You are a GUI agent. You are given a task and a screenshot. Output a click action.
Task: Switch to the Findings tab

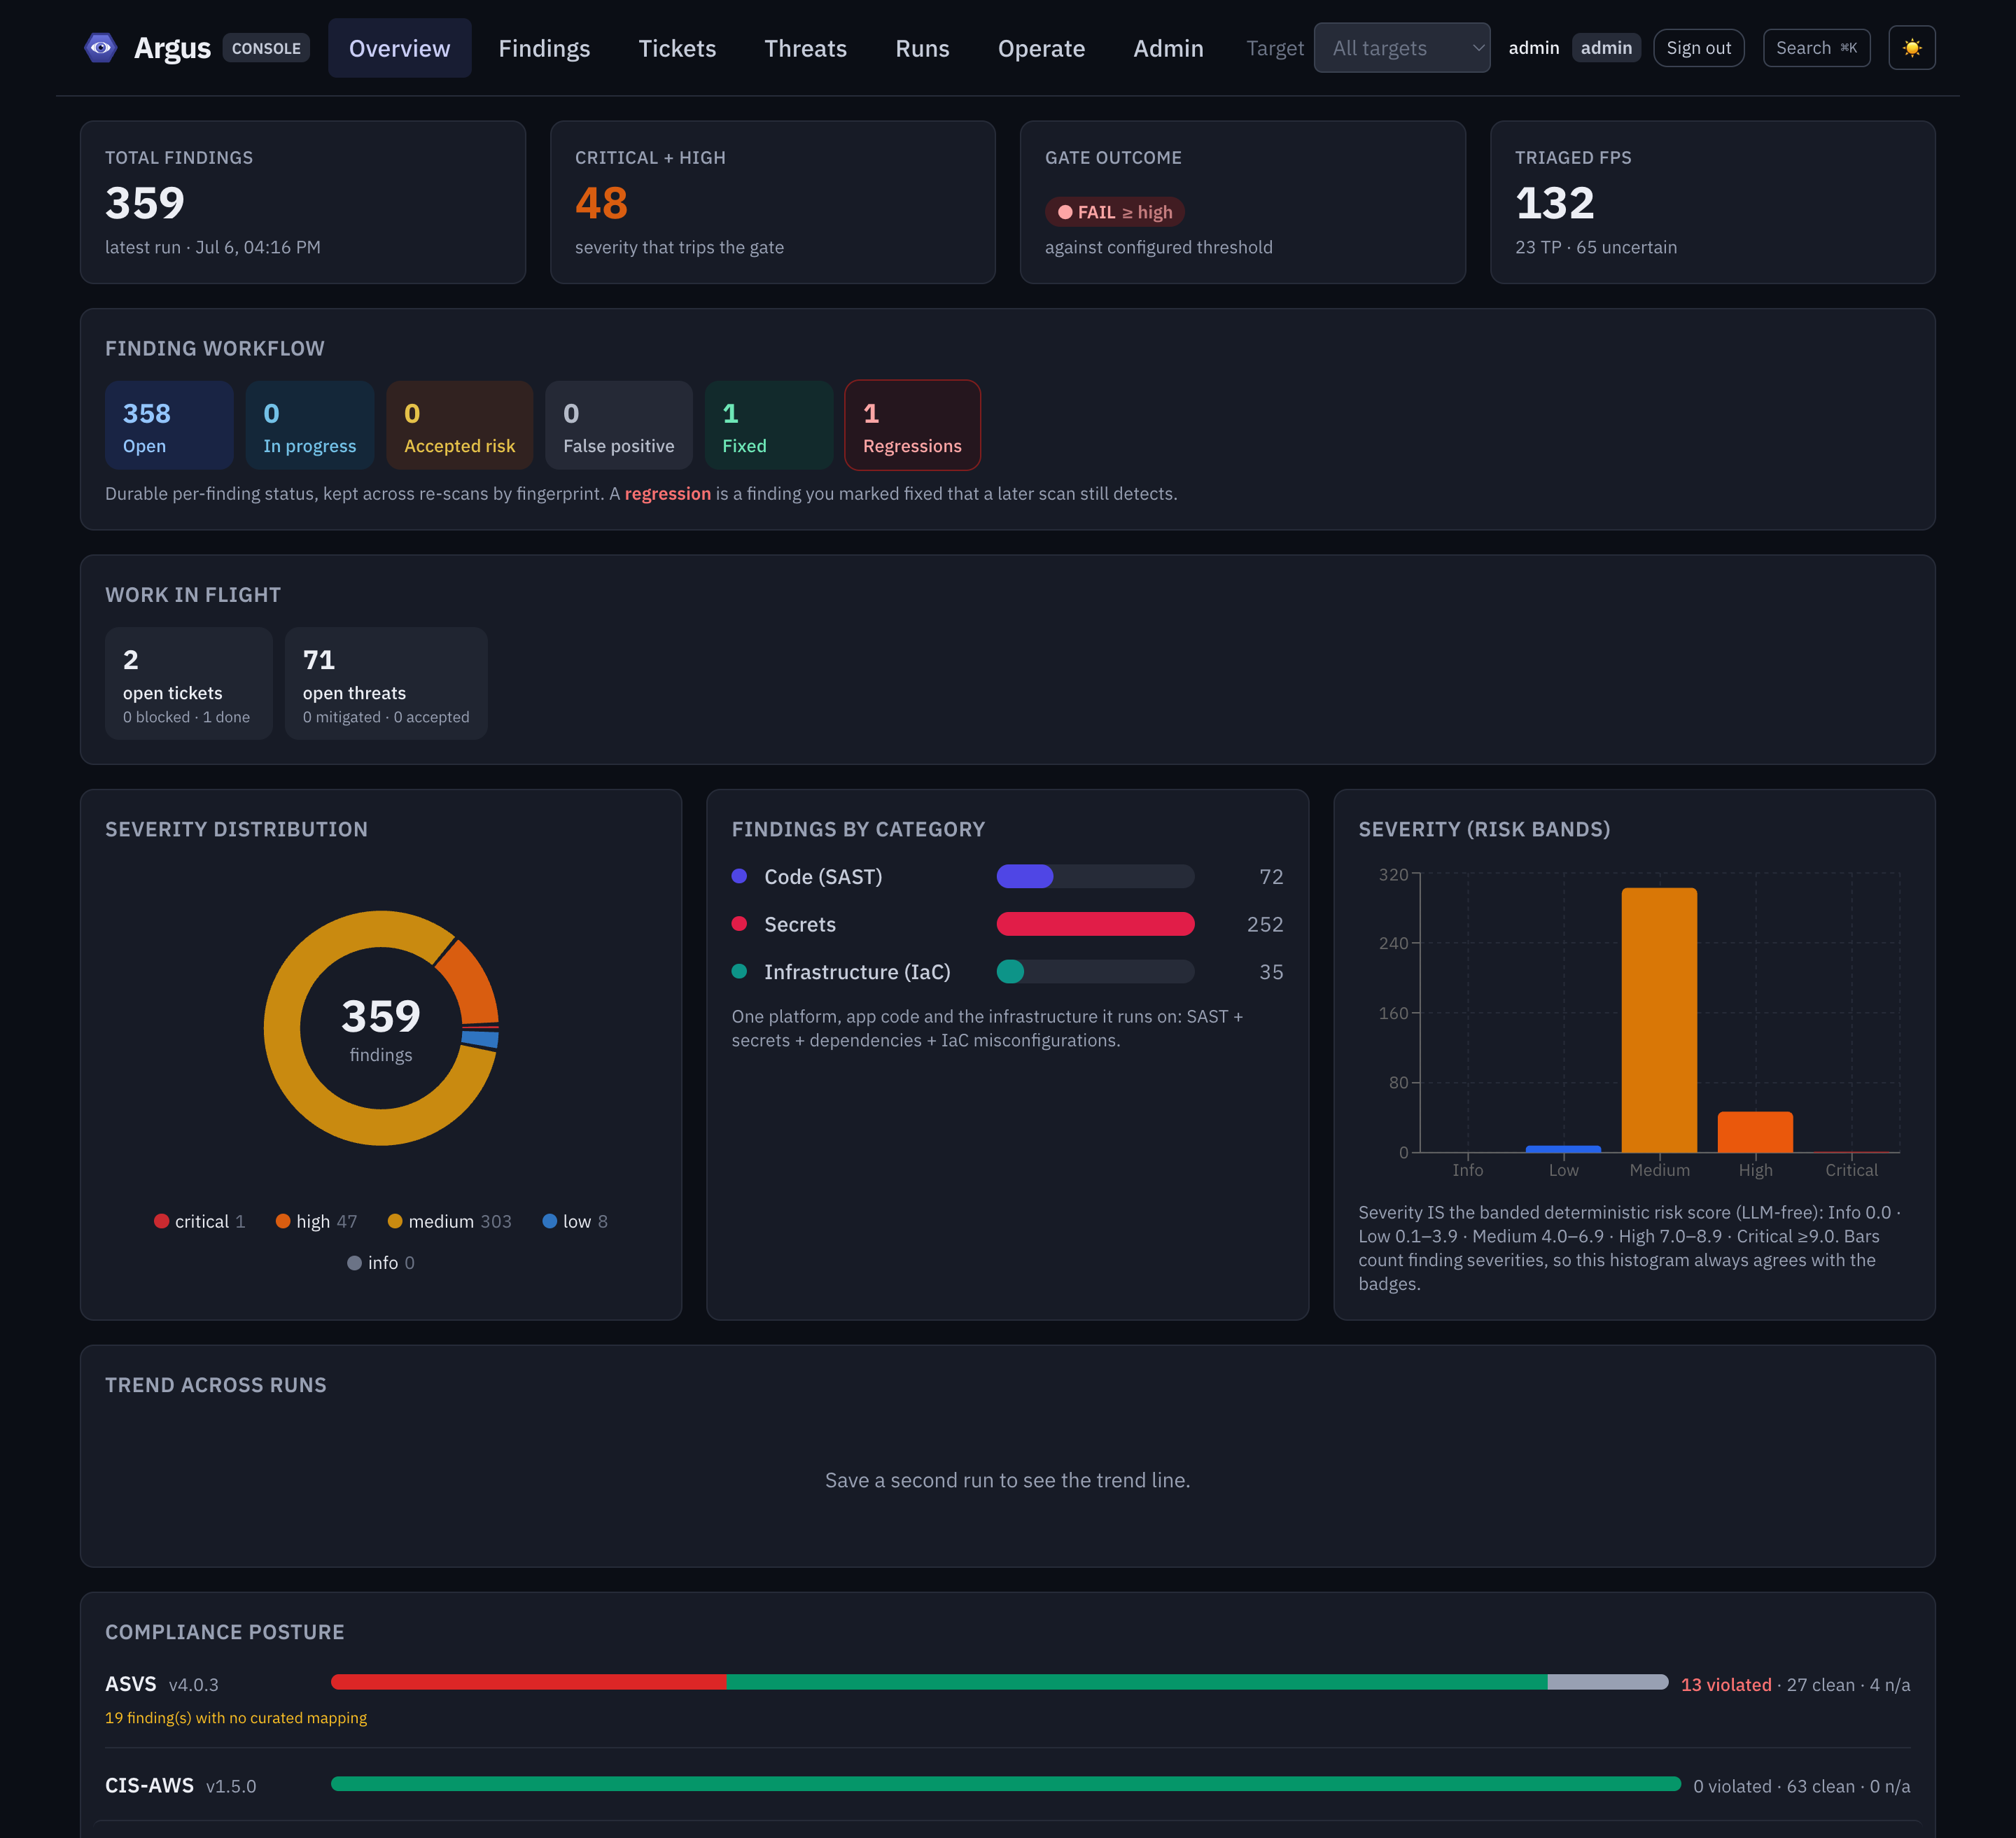point(544,48)
